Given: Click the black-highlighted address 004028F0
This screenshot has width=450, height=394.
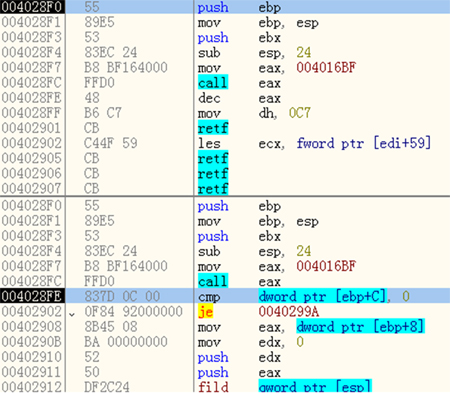Looking at the screenshot, I should pyautogui.click(x=32, y=7).
